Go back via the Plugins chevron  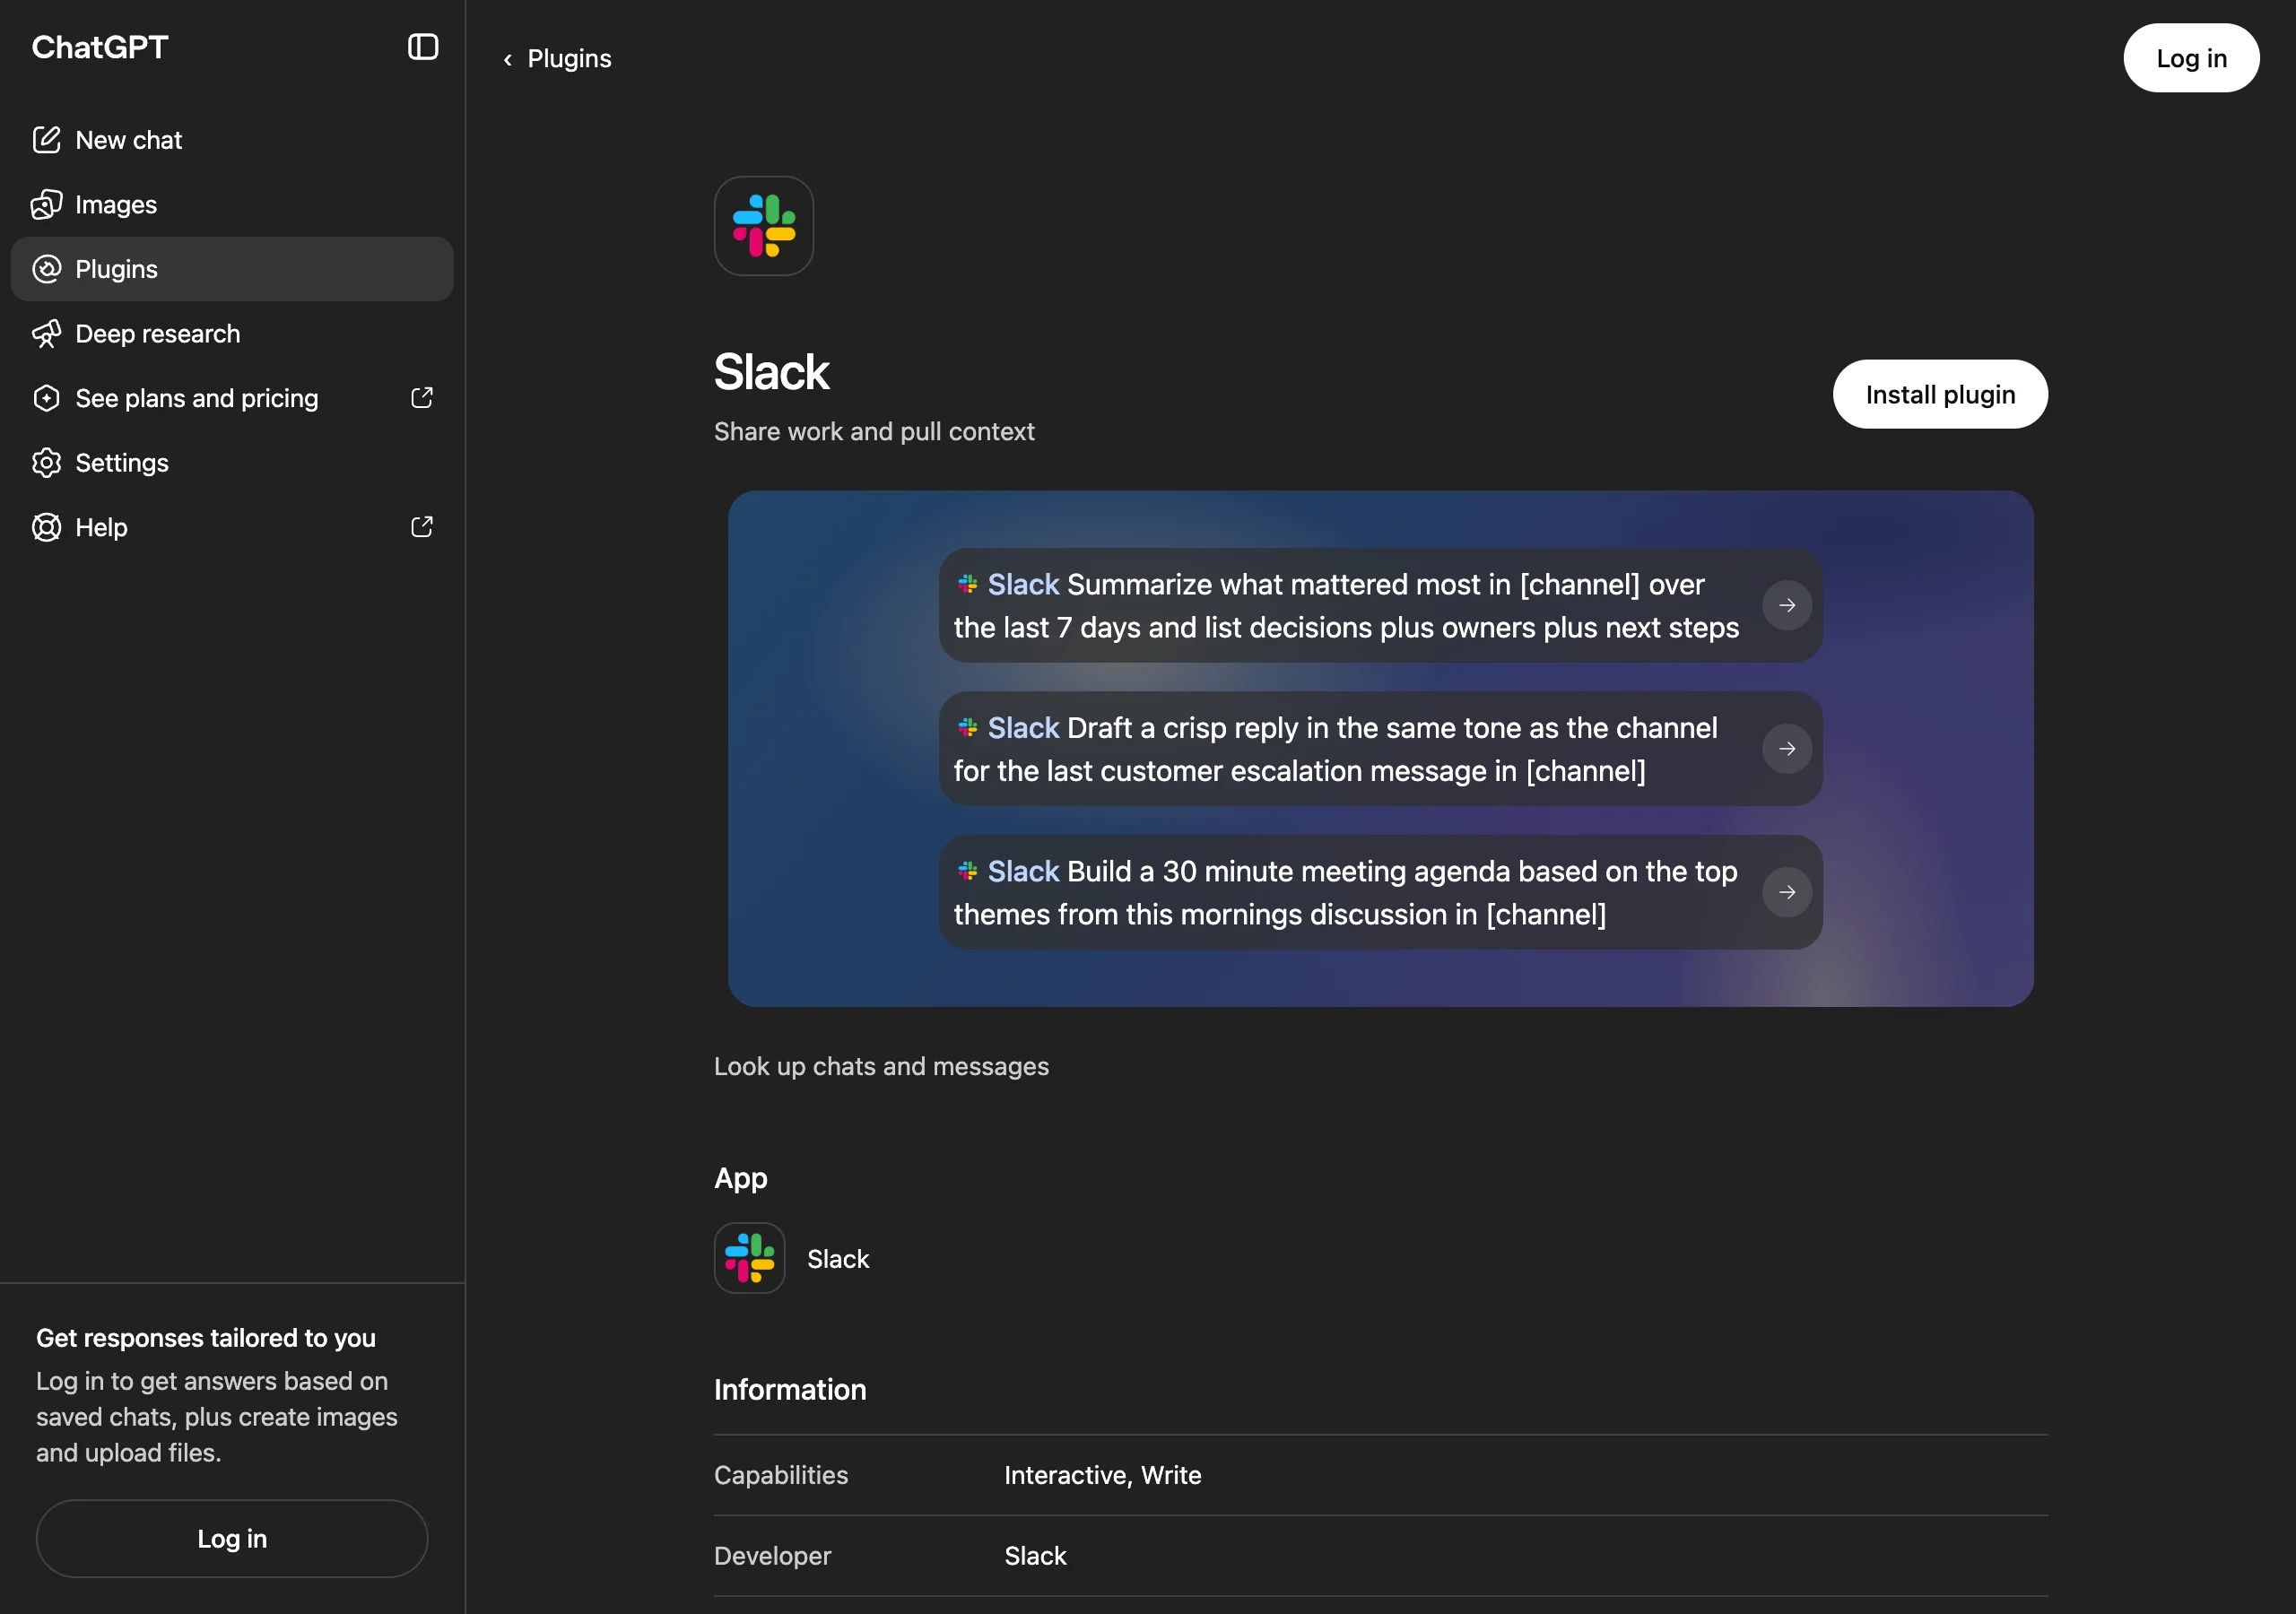click(507, 60)
